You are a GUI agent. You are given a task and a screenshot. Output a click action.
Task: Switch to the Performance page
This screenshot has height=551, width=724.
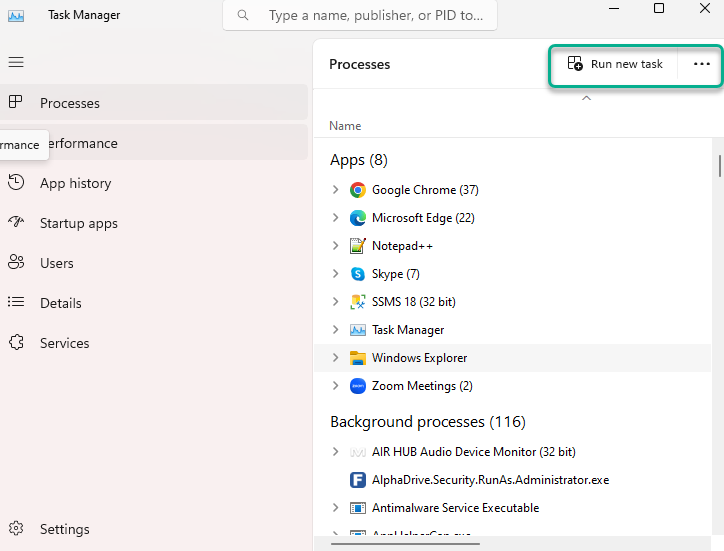click(x=154, y=143)
